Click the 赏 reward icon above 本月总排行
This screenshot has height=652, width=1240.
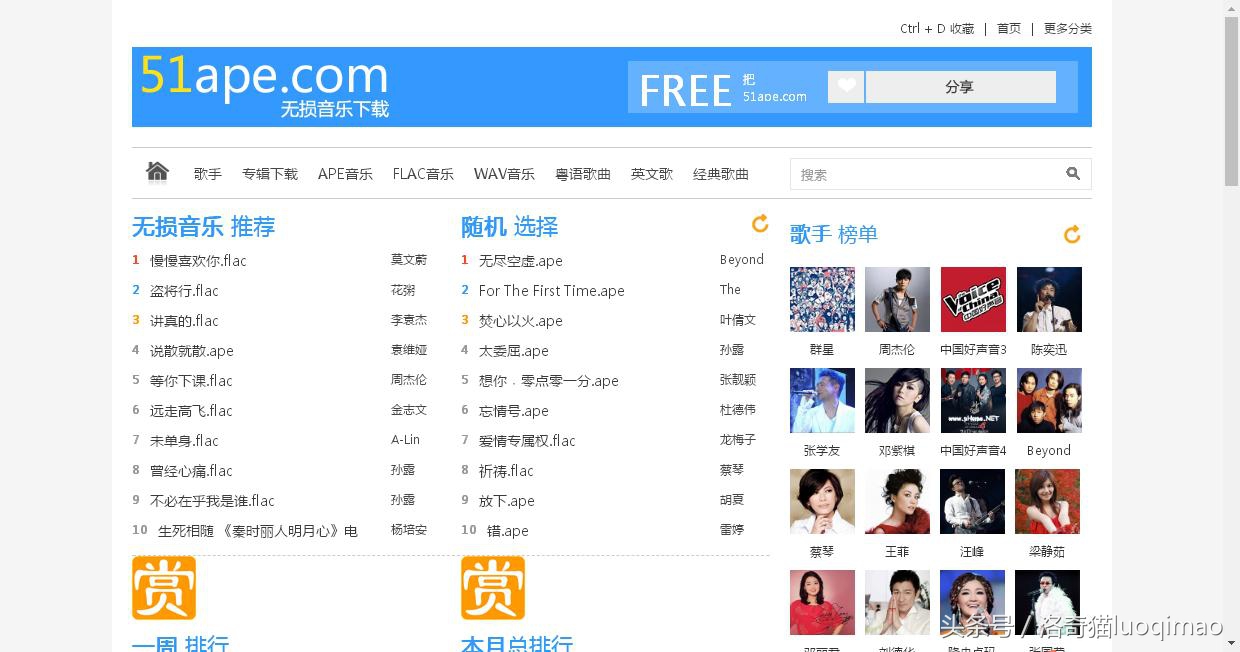493,588
